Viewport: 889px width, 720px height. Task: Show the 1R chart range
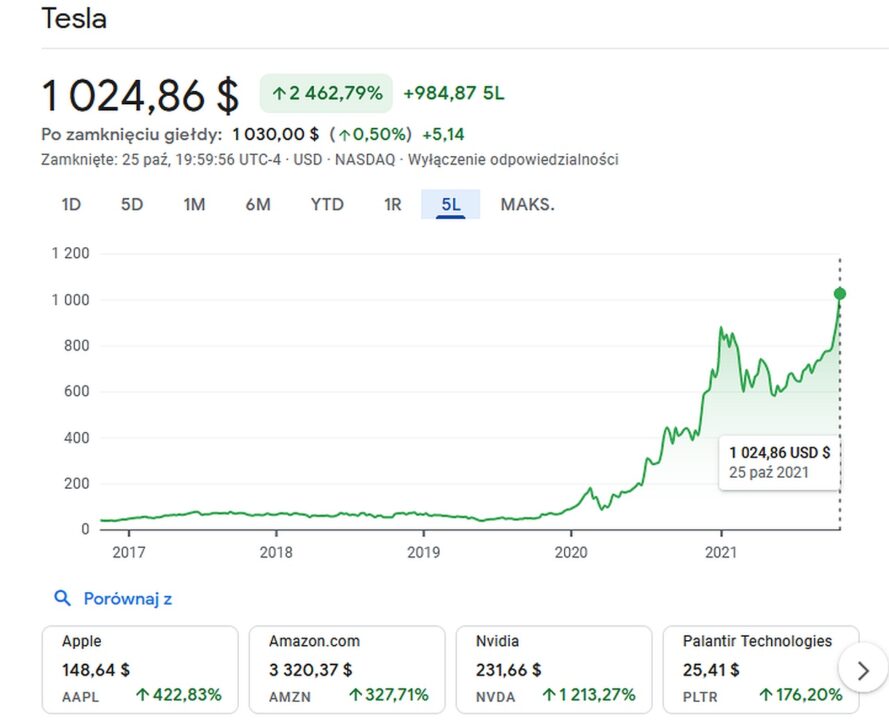pos(392,204)
